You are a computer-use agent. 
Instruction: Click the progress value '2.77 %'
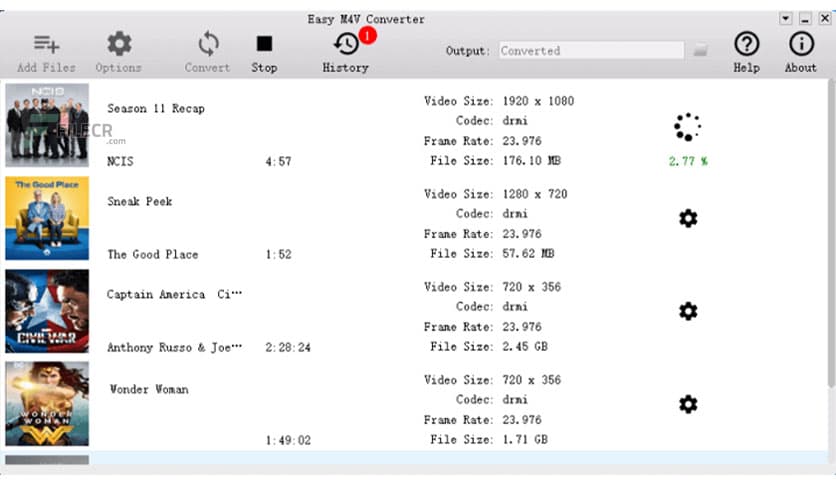click(x=688, y=161)
